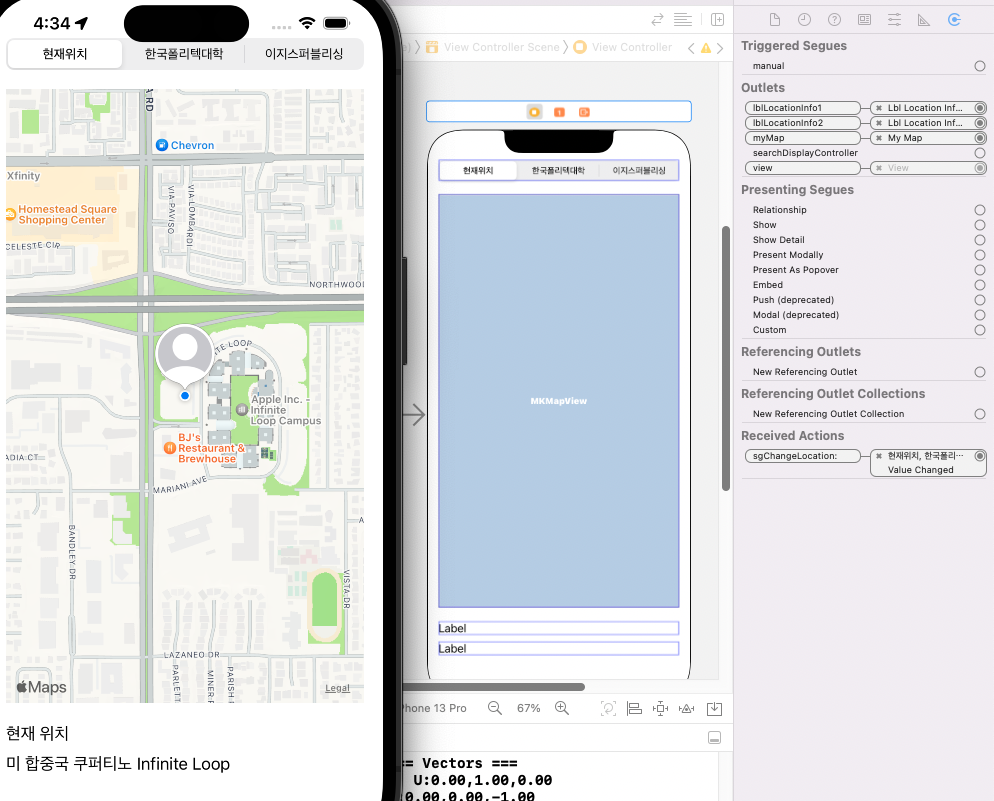The width and height of the screenshot is (994, 801).
Task: Click the Update Frames icon in canvas bar
Action: click(x=608, y=708)
